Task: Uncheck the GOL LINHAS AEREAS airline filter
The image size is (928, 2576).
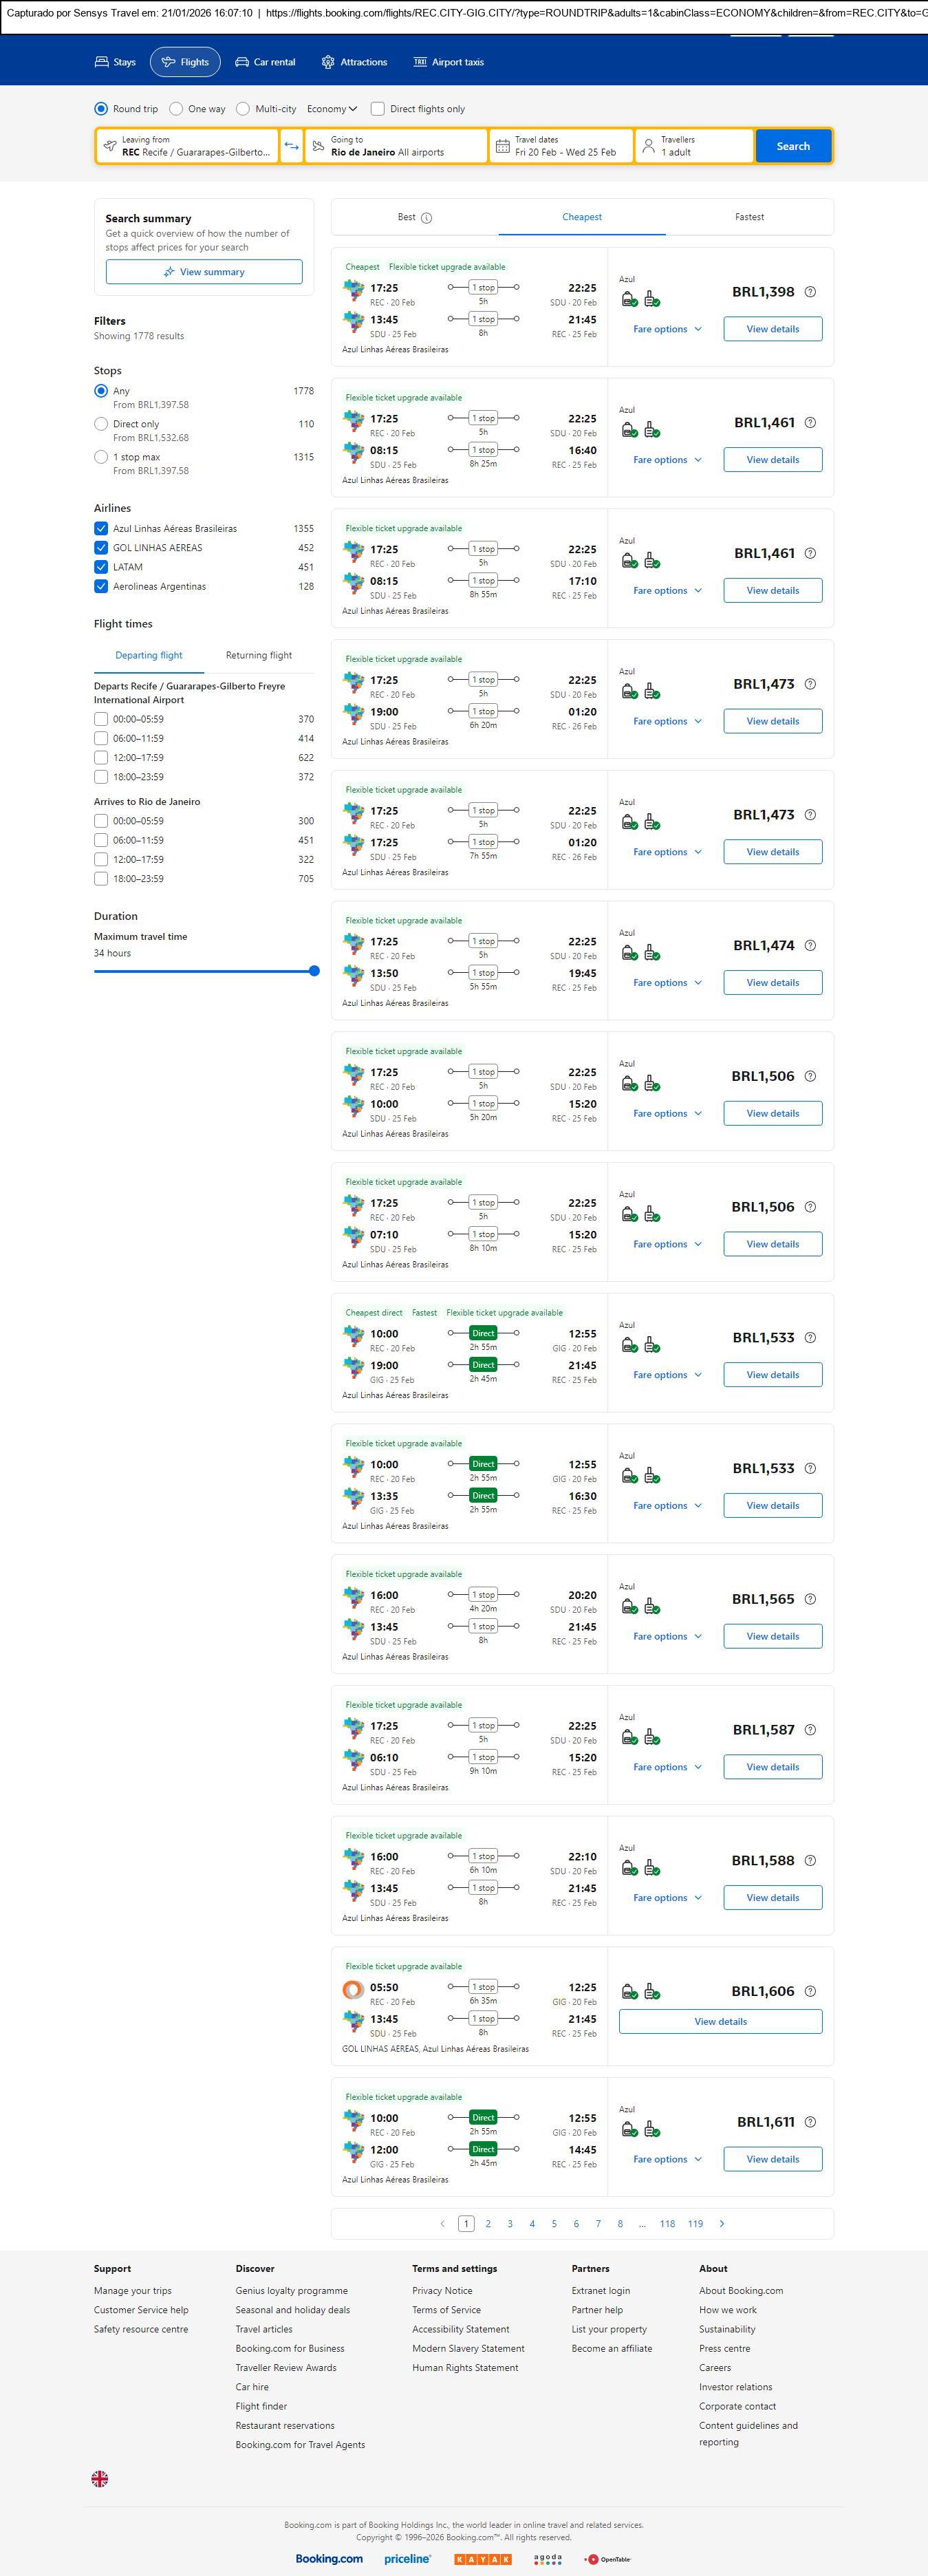Action: [101, 548]
